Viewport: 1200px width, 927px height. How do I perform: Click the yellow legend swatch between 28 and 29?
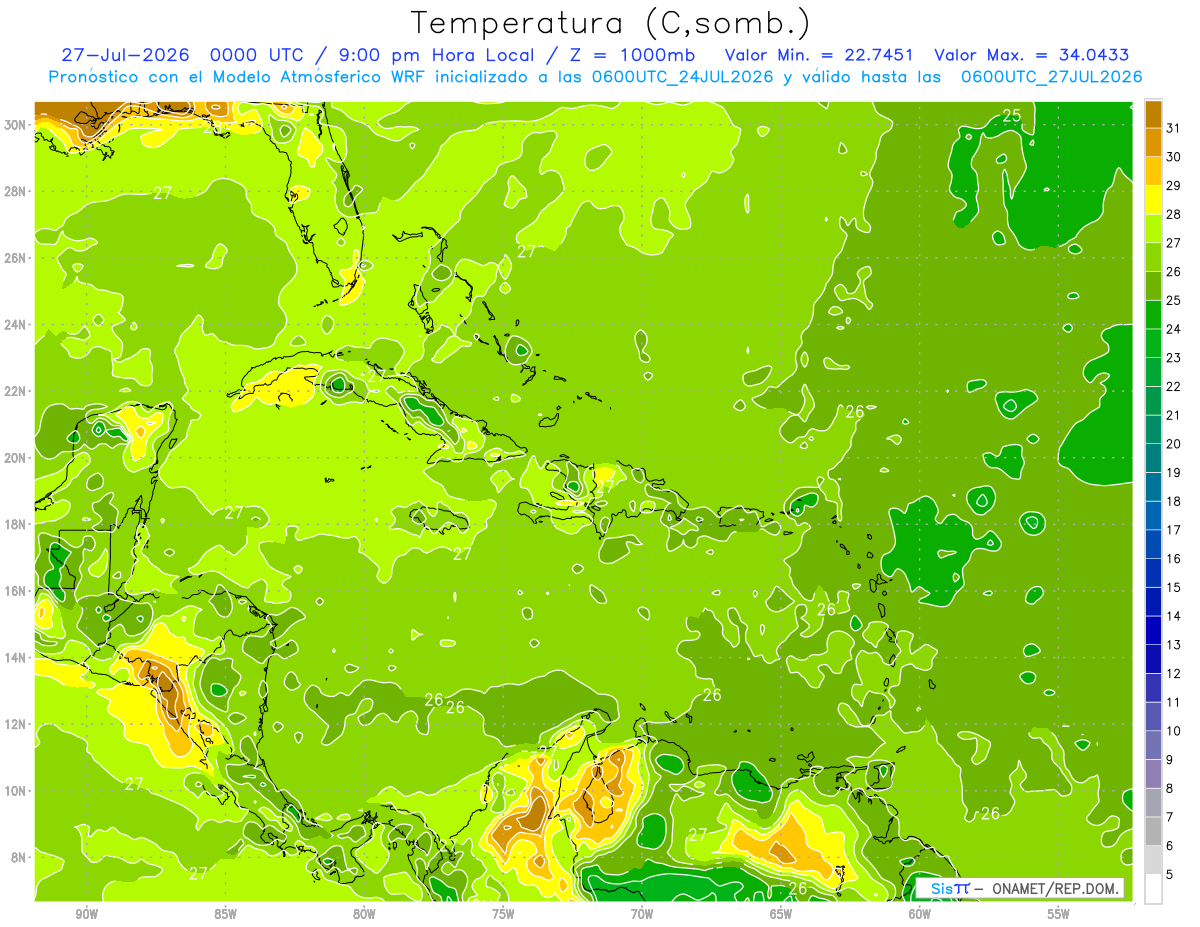[x=1153, y=200]
